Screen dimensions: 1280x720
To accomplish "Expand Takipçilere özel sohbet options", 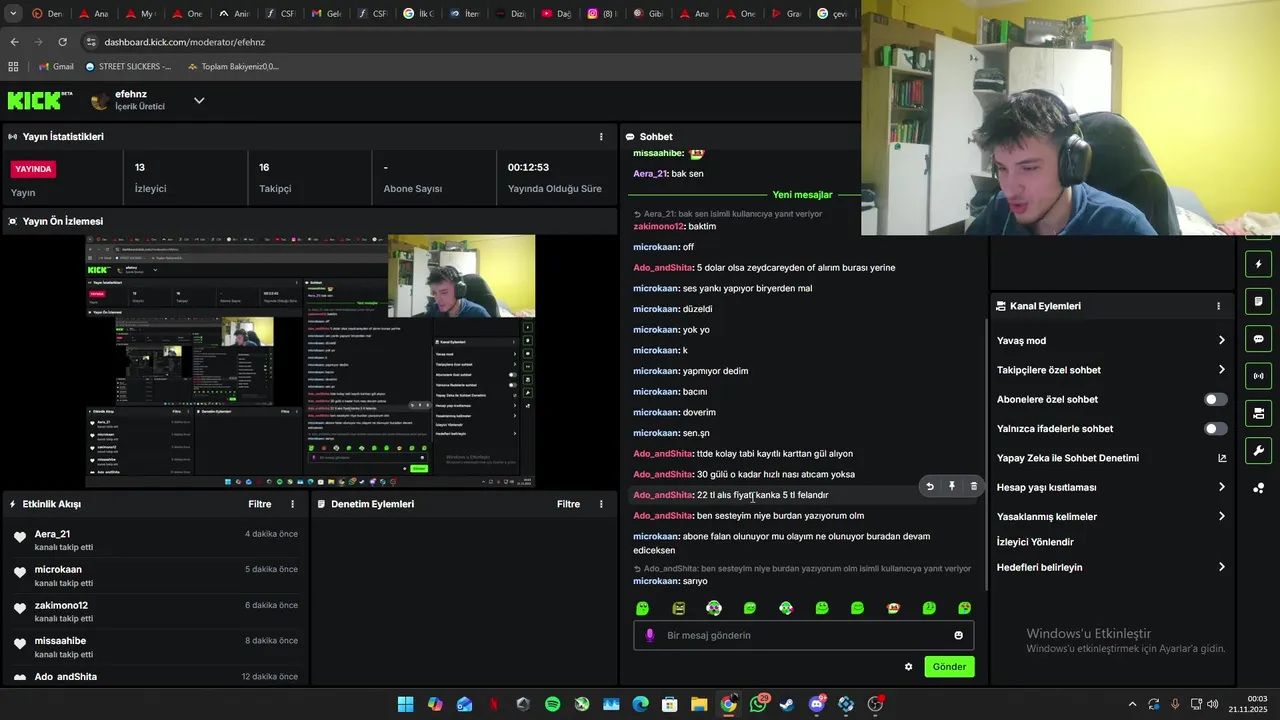I will click(x=1221, y=370).
